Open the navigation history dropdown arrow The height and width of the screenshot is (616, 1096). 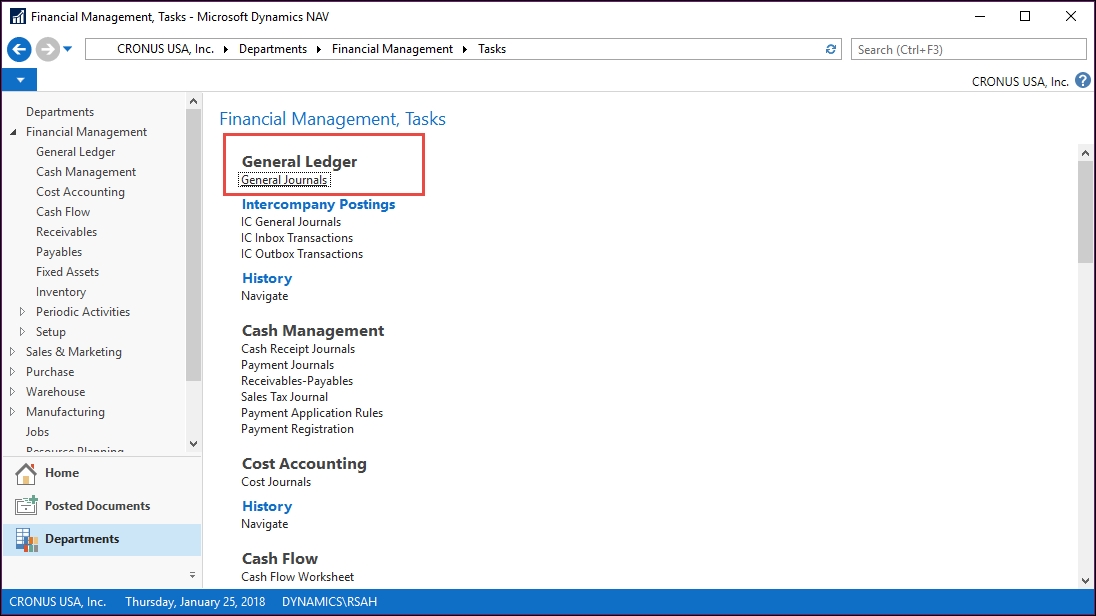pos(68,49)
